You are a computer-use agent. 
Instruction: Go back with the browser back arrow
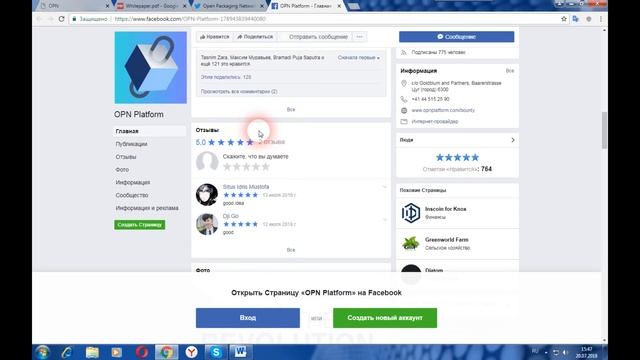pos(39,19)
